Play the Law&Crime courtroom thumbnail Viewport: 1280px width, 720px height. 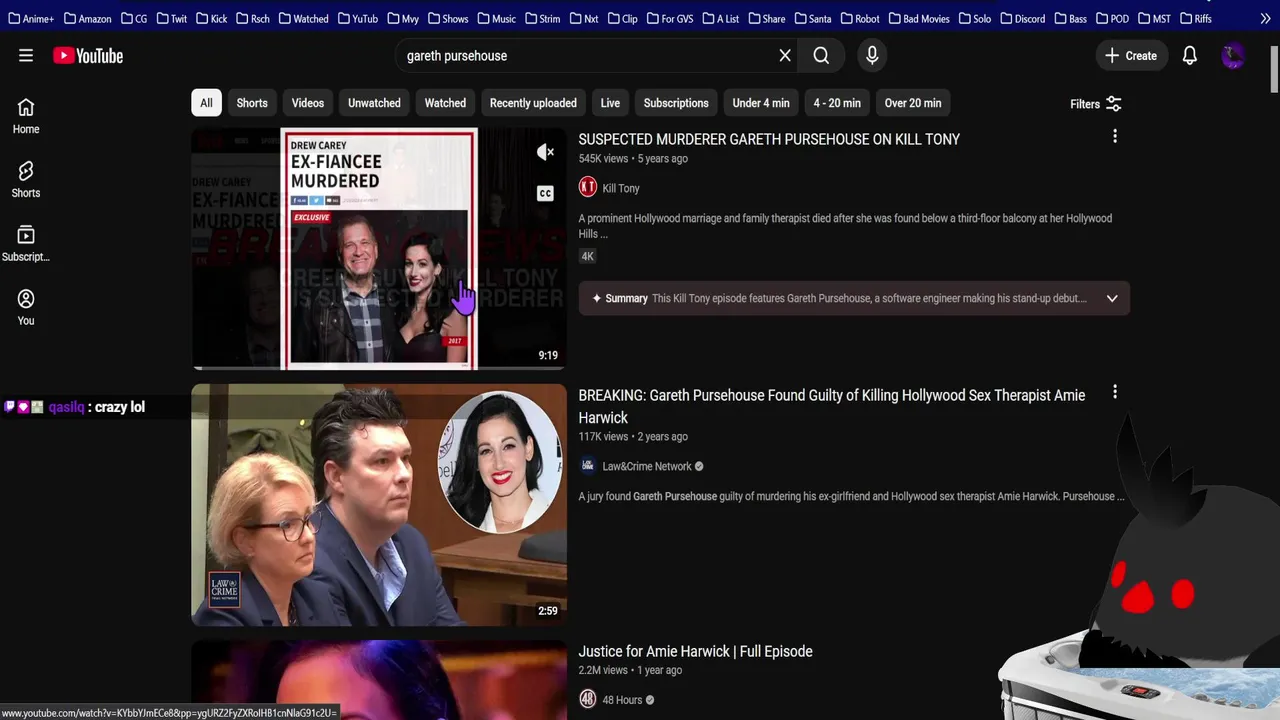379,505
